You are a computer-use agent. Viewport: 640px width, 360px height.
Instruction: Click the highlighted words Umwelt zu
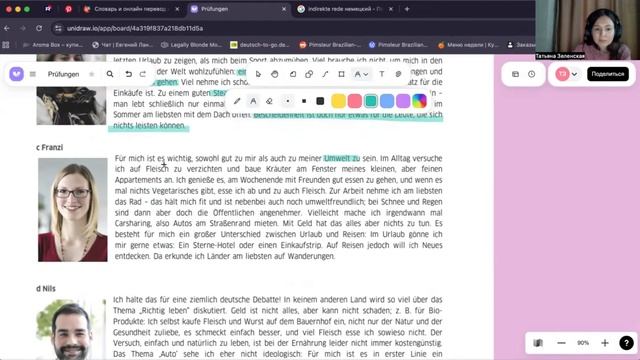point(342,158)
